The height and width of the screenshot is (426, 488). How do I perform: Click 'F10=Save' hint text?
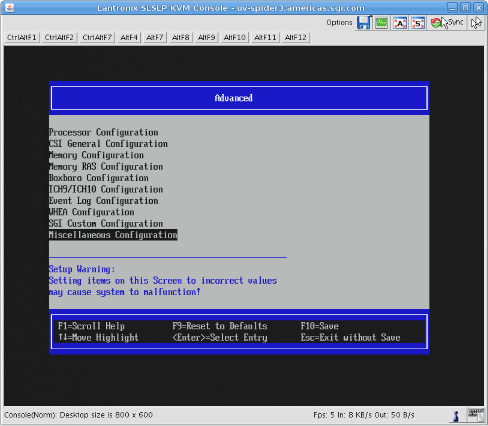coord(320,326)
